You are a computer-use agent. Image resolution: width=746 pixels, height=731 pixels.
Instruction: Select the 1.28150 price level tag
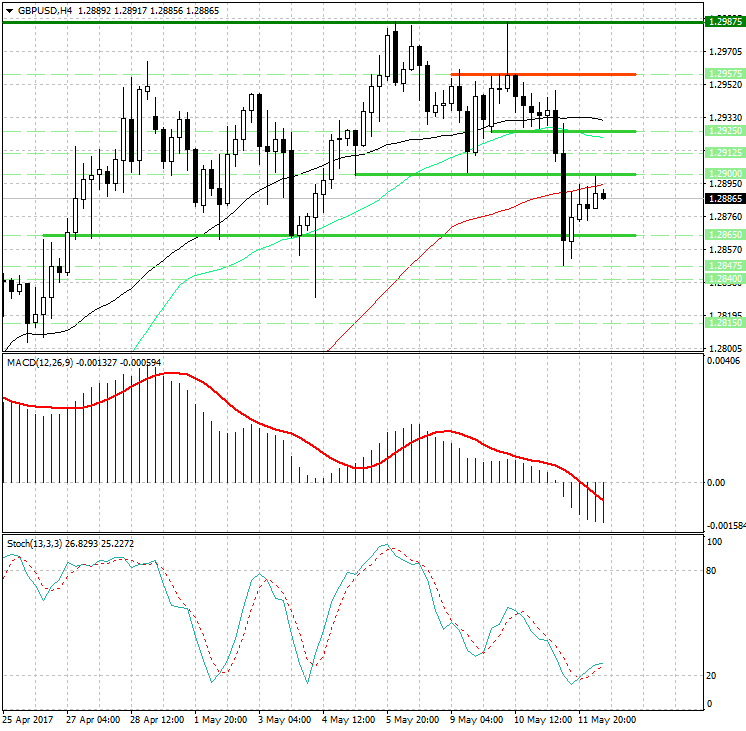pos(723,323)
